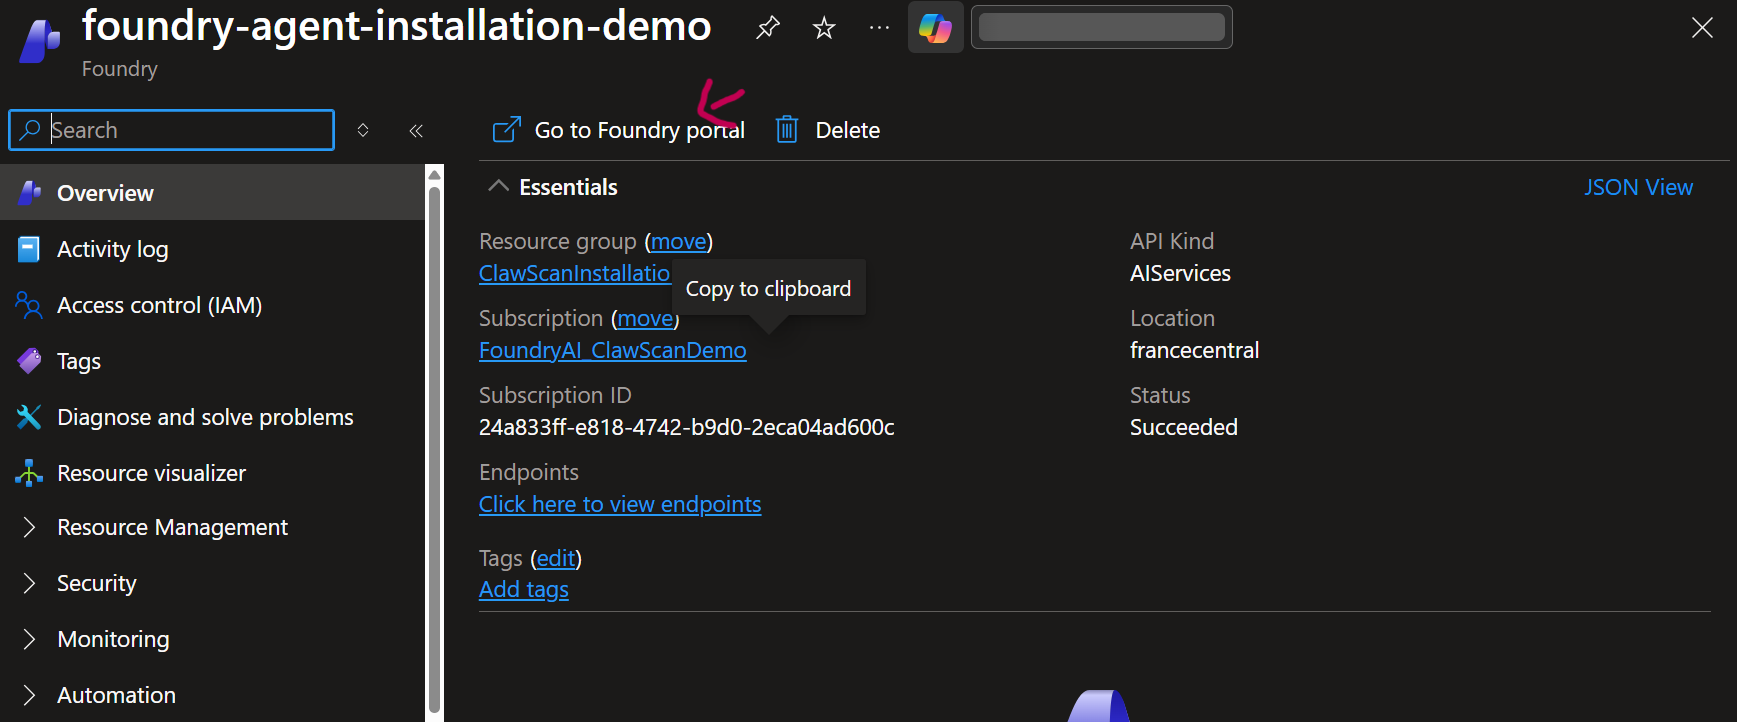Image resolution: width=1737 pixels, height=722 pixels.
Task: Click the sidebar vertical scrollbar
Action: point(434,450)
